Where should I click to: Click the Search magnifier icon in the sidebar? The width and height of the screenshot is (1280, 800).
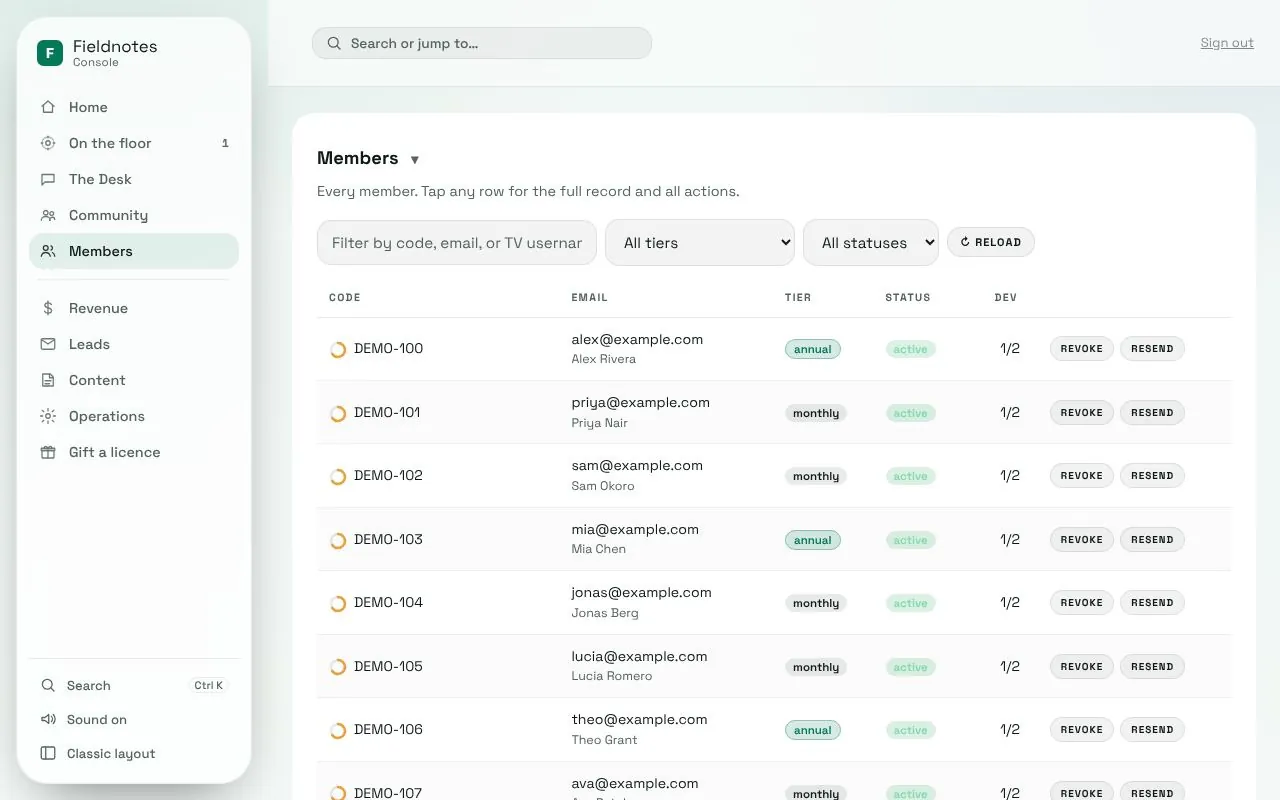(48, 686)
